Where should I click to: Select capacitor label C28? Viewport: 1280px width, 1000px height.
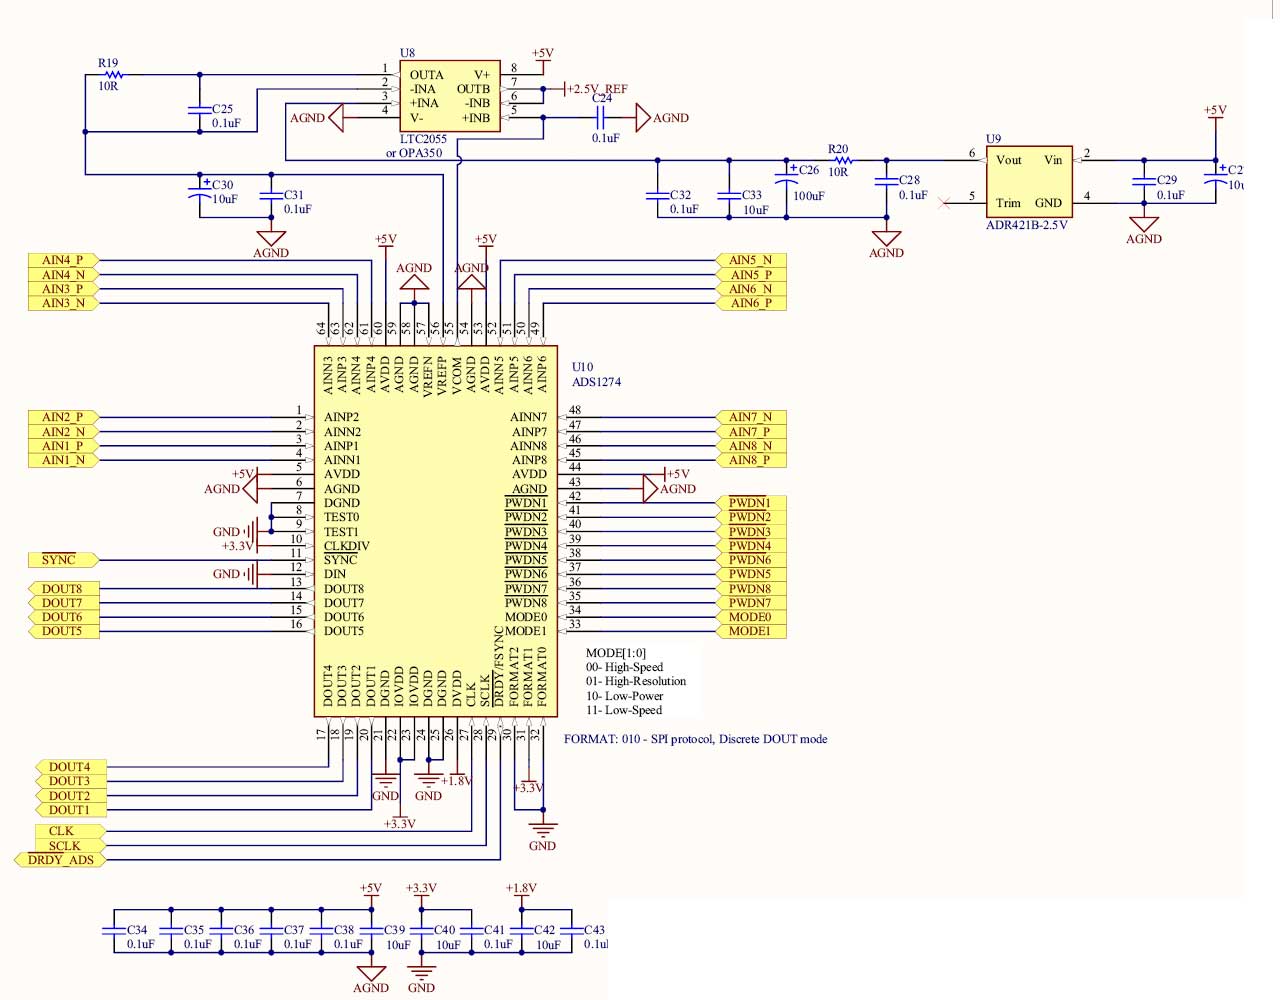(x=909, y=180)
